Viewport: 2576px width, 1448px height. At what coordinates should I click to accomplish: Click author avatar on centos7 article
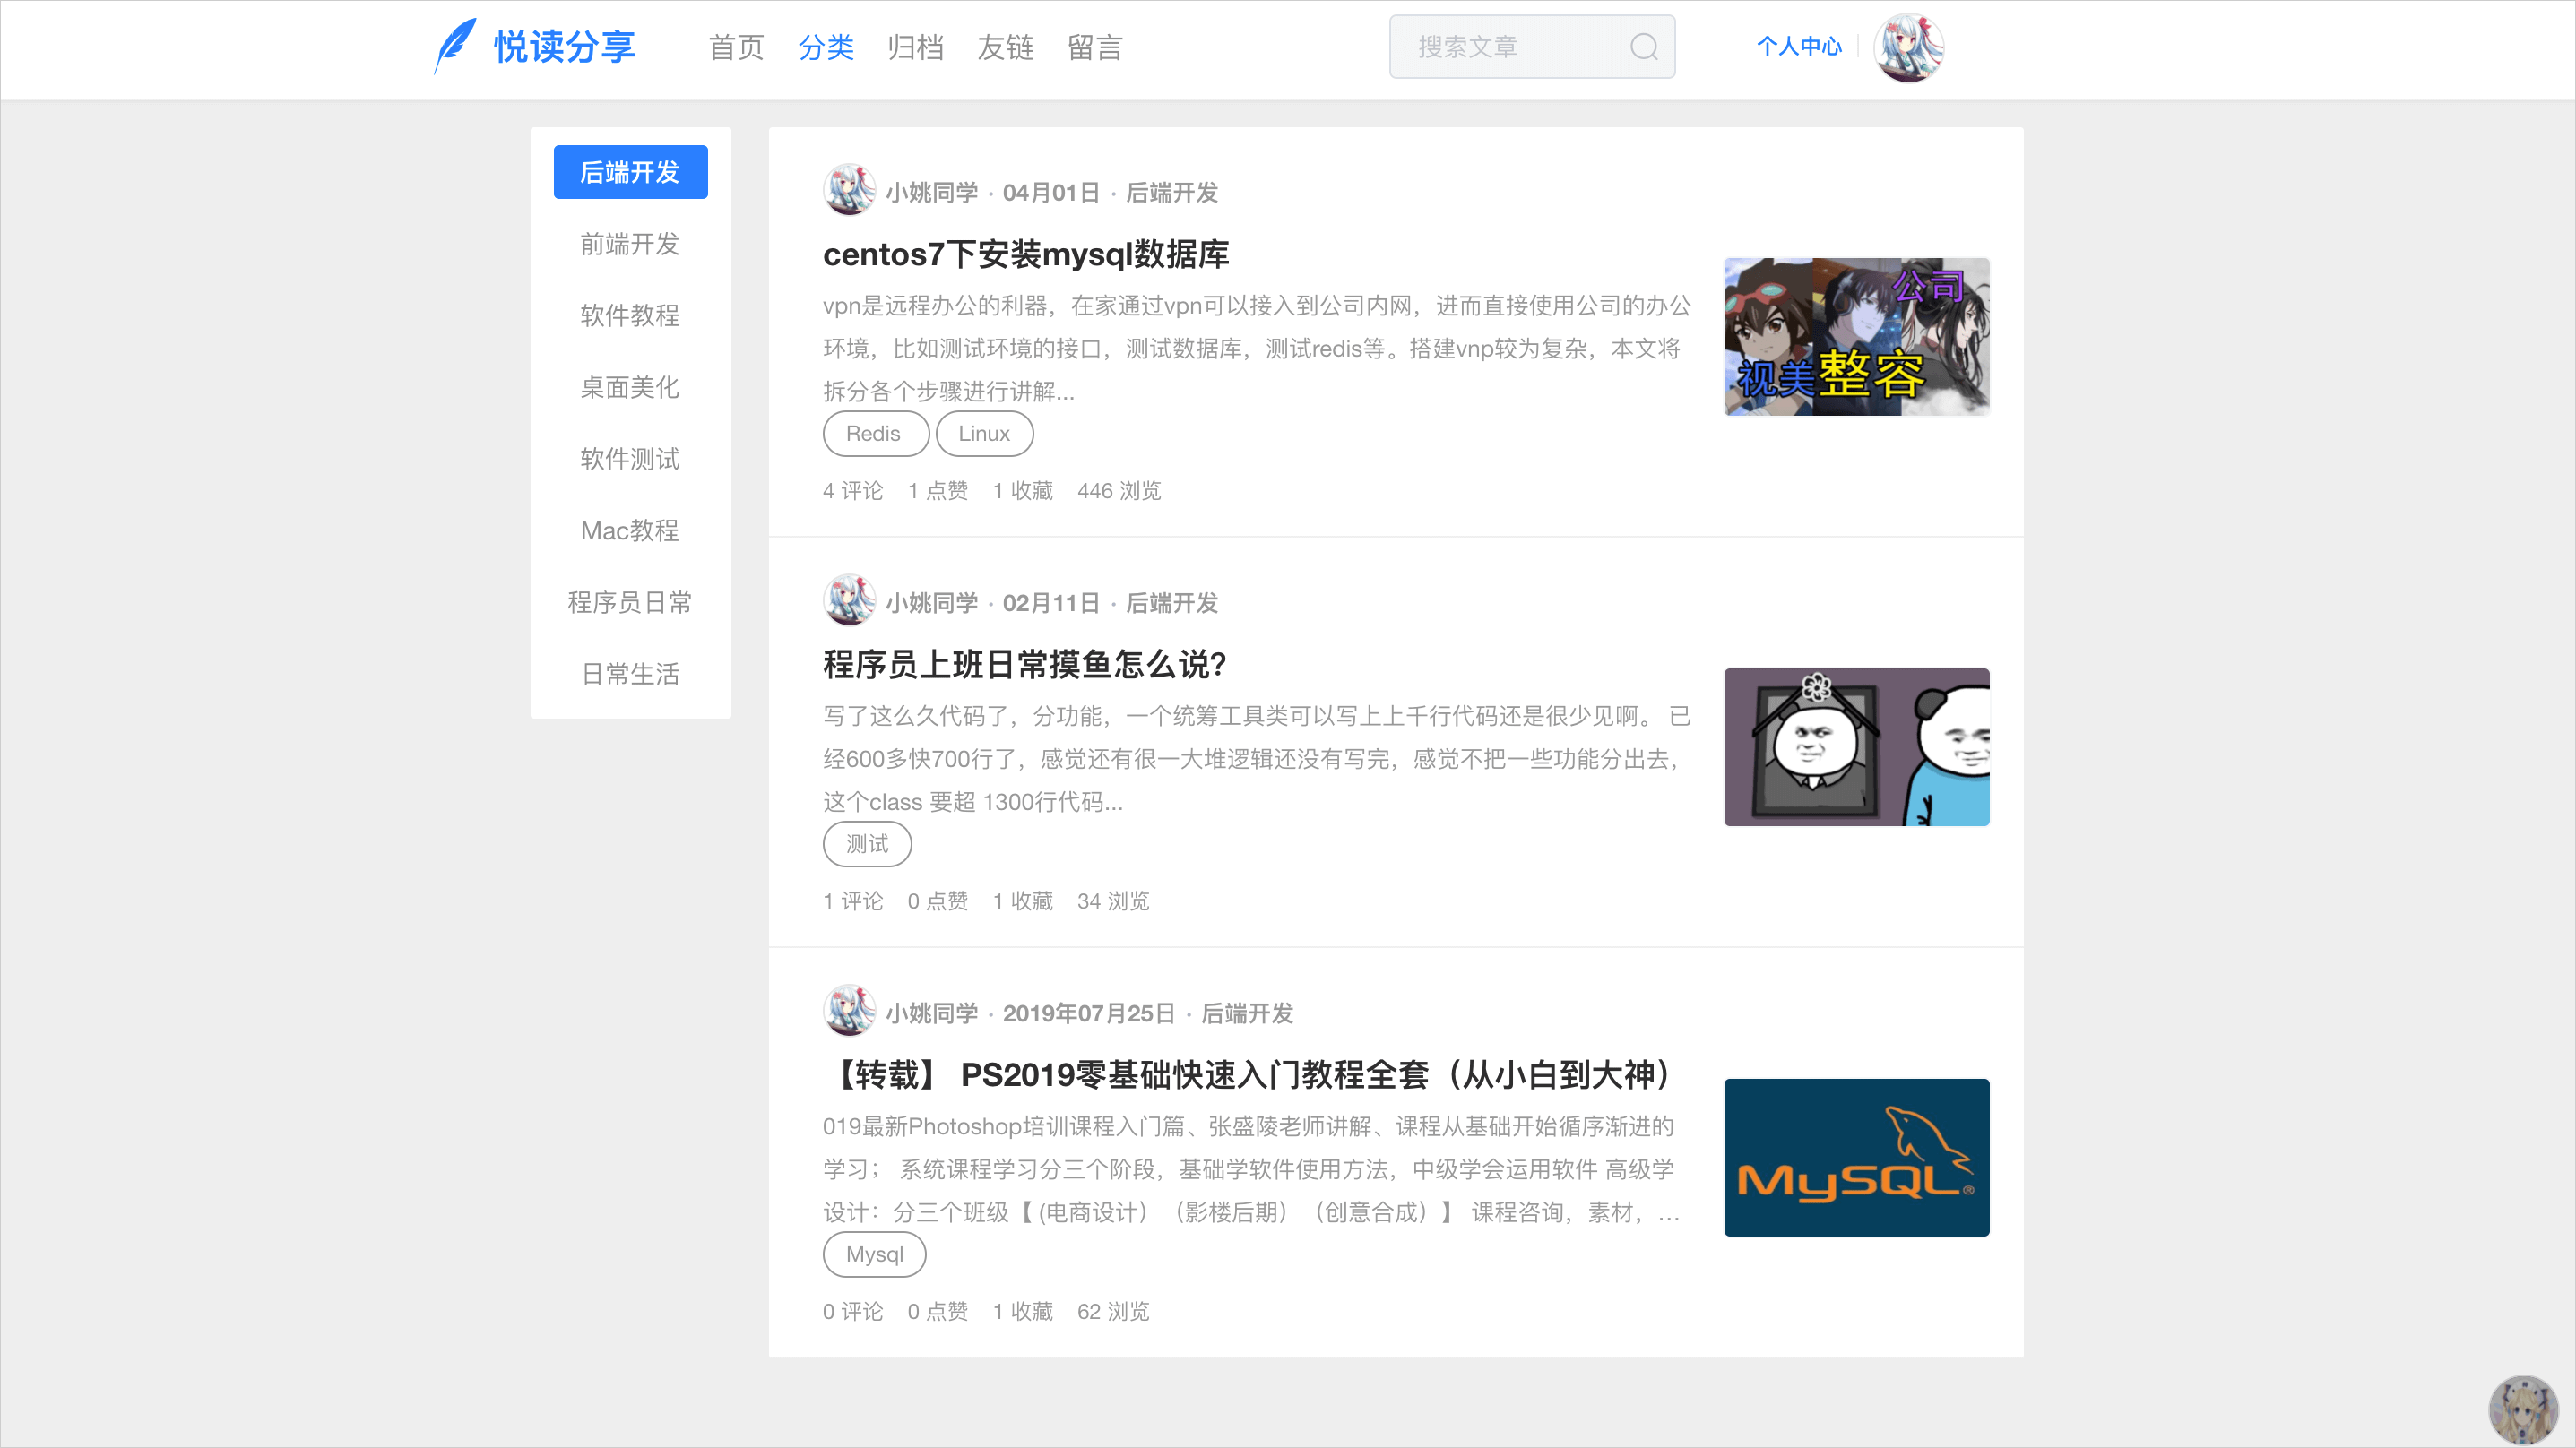tap(849, 190)
